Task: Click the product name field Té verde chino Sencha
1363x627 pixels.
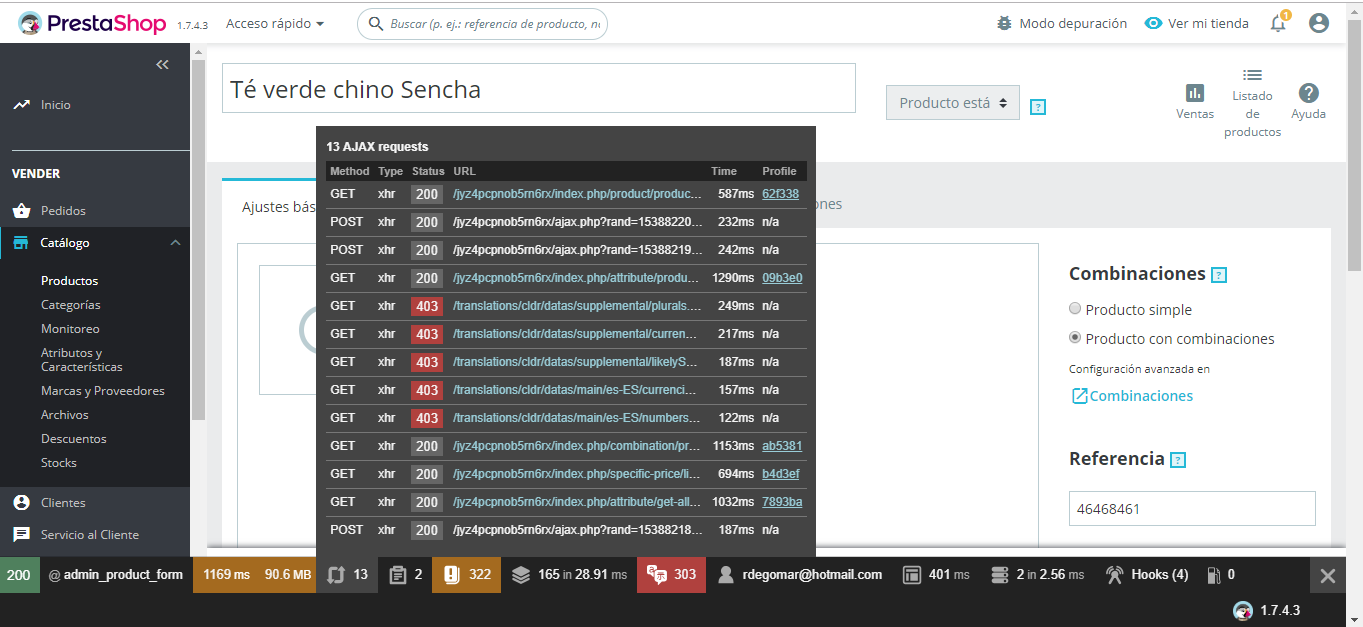Action: [539, 89]
